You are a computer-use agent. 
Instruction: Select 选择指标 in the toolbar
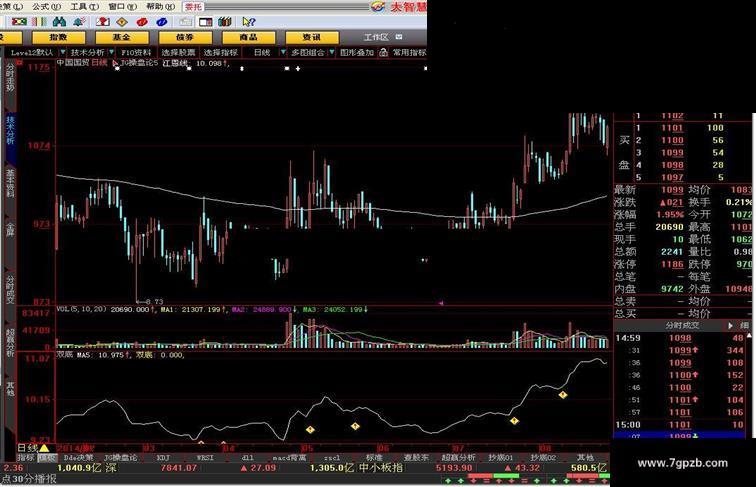pyautogui.click(x=220, y=52)
